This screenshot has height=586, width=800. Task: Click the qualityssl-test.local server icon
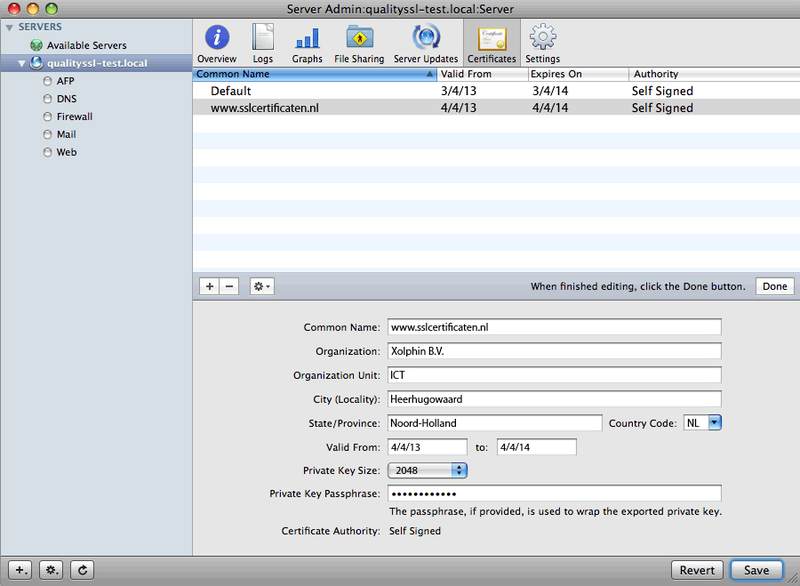point(36,63)
